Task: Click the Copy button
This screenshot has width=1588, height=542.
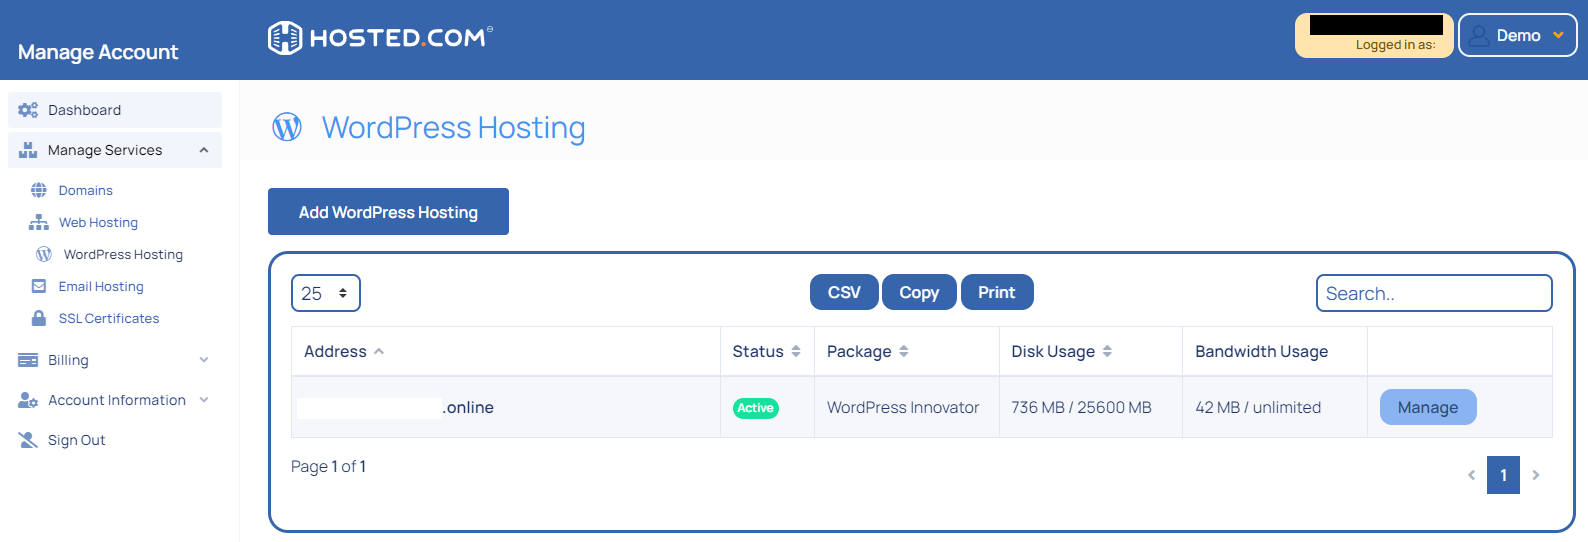Action: 919,292
